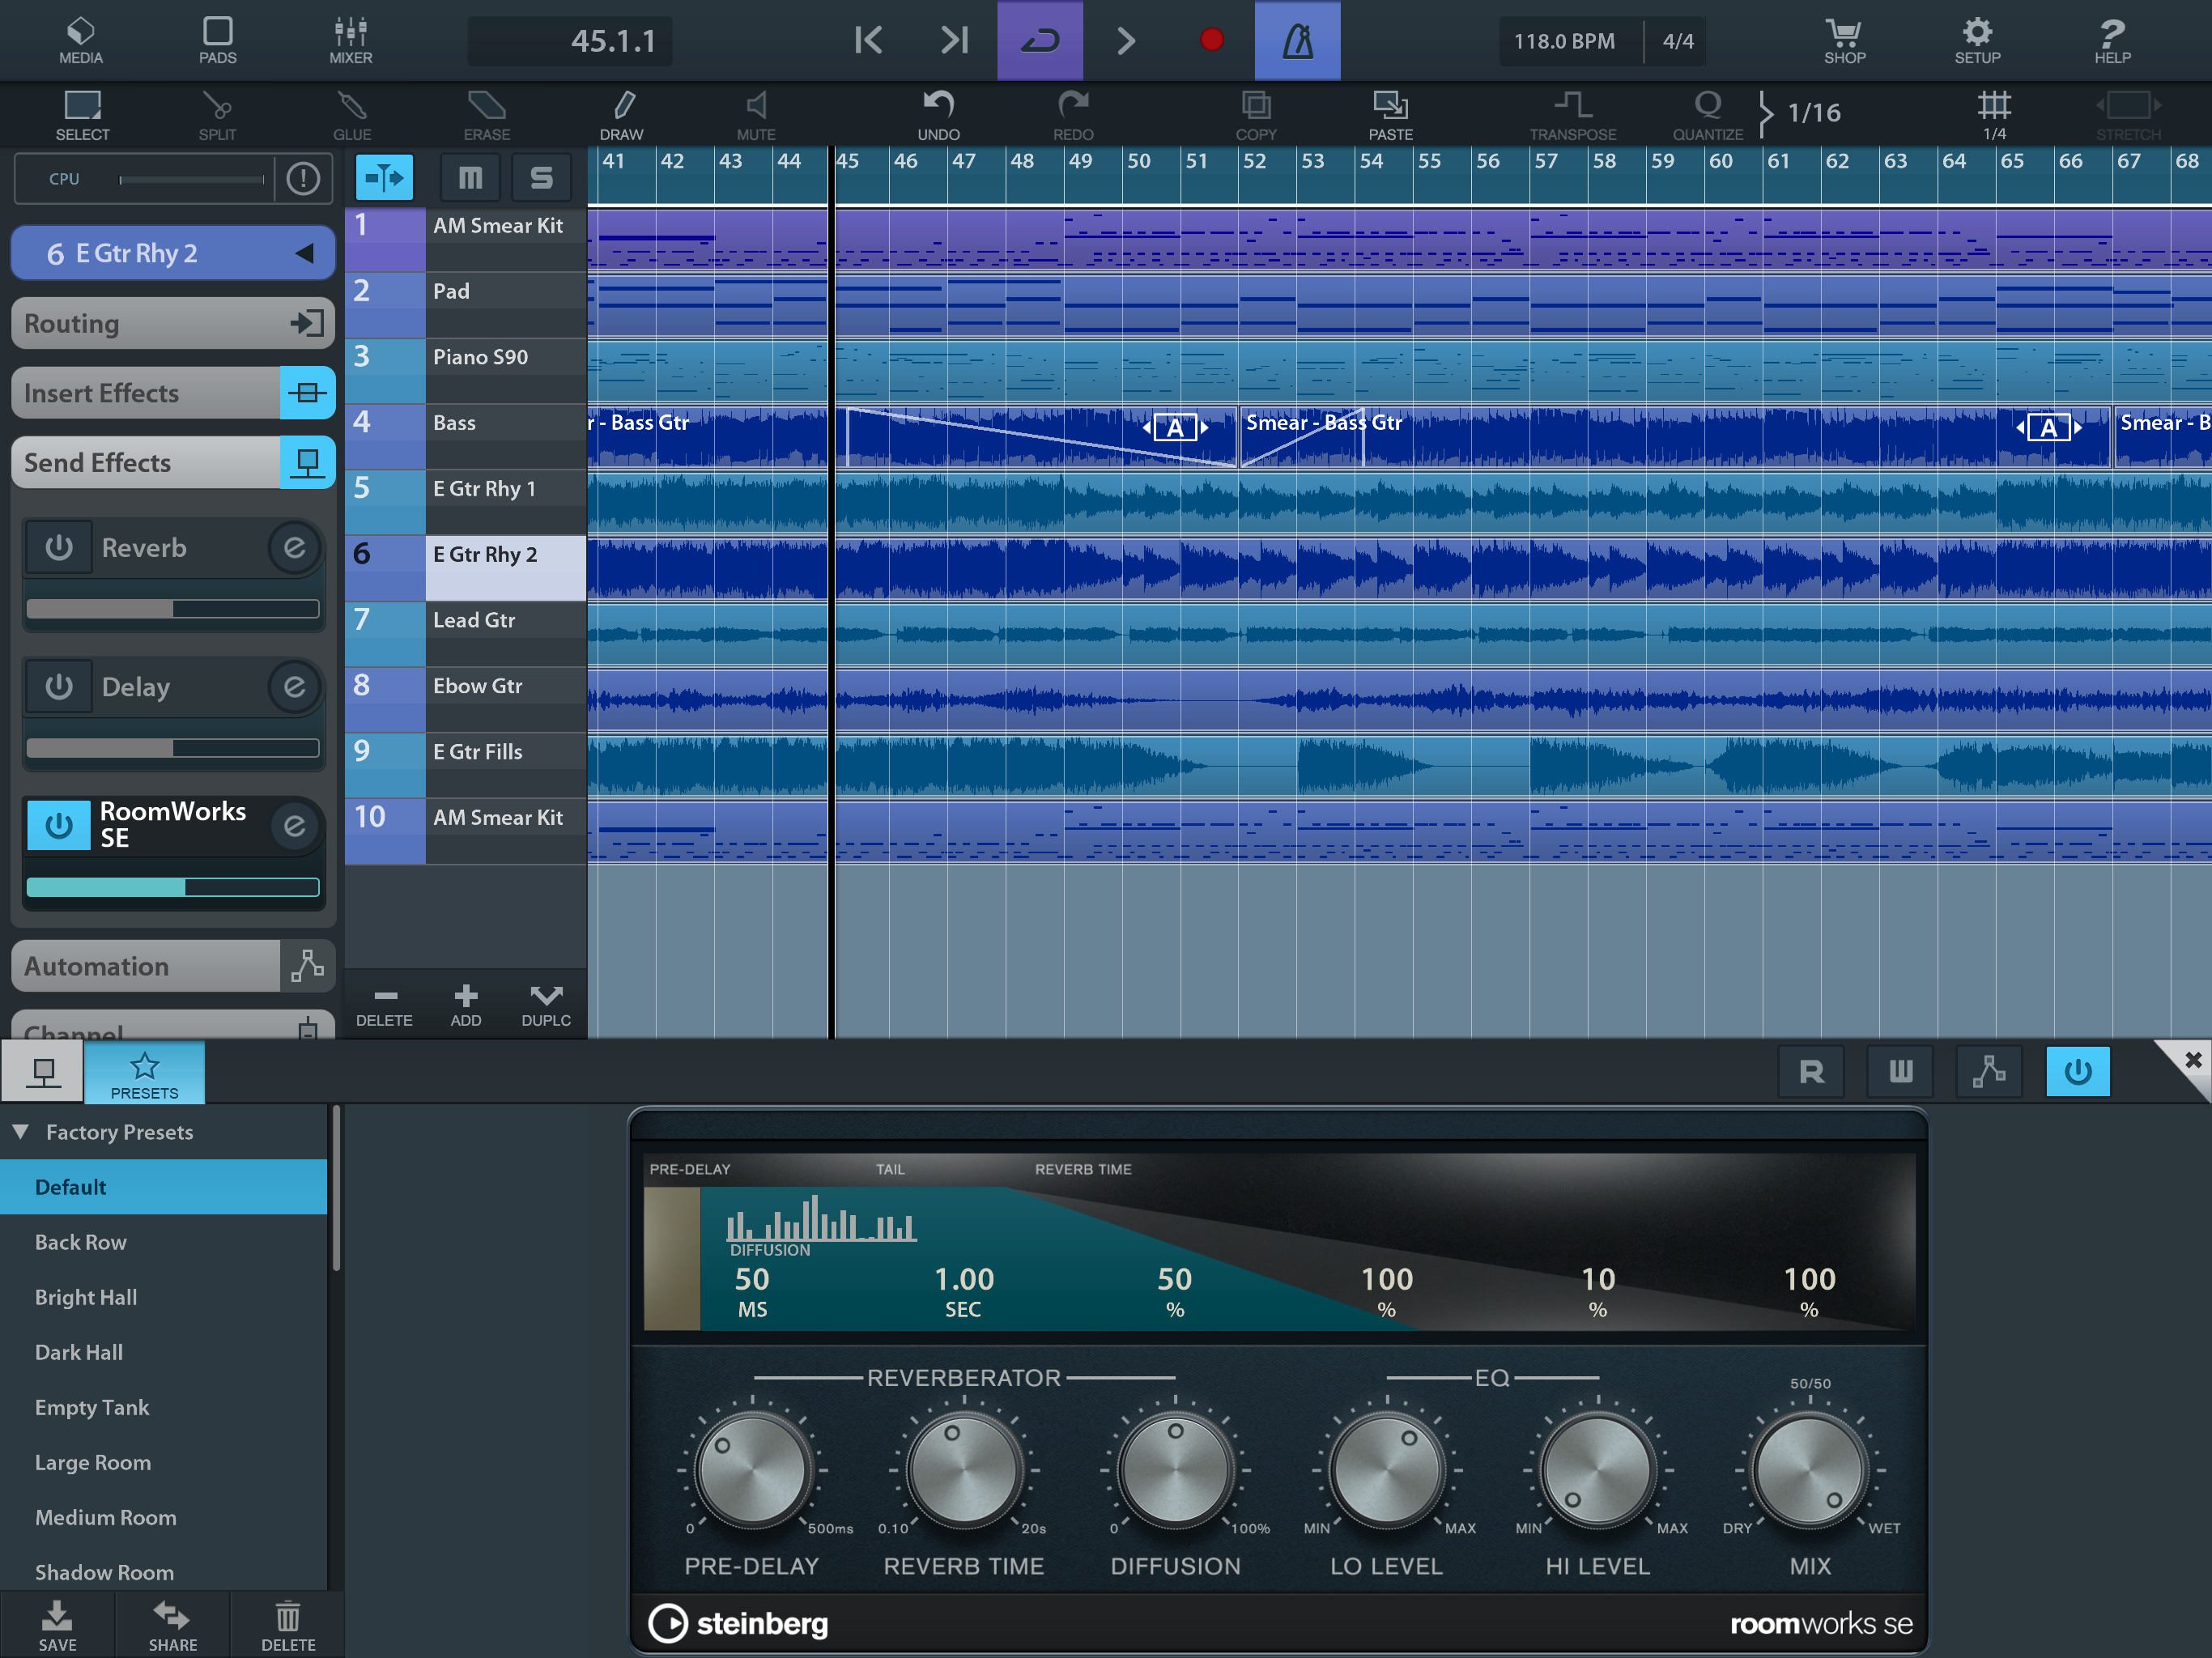
Task: Open the Pads panel
Action: pyautogui.click(x=217, y=40)
